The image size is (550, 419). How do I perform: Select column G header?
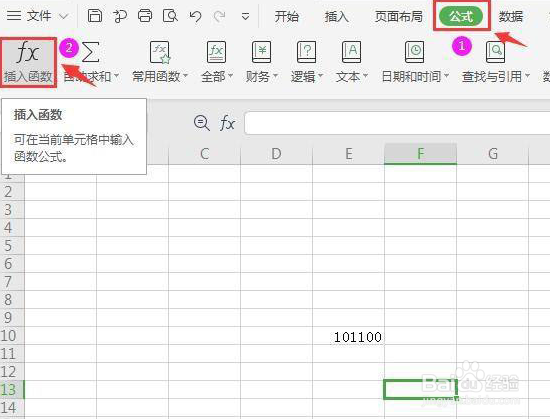(x=493, y=154)
